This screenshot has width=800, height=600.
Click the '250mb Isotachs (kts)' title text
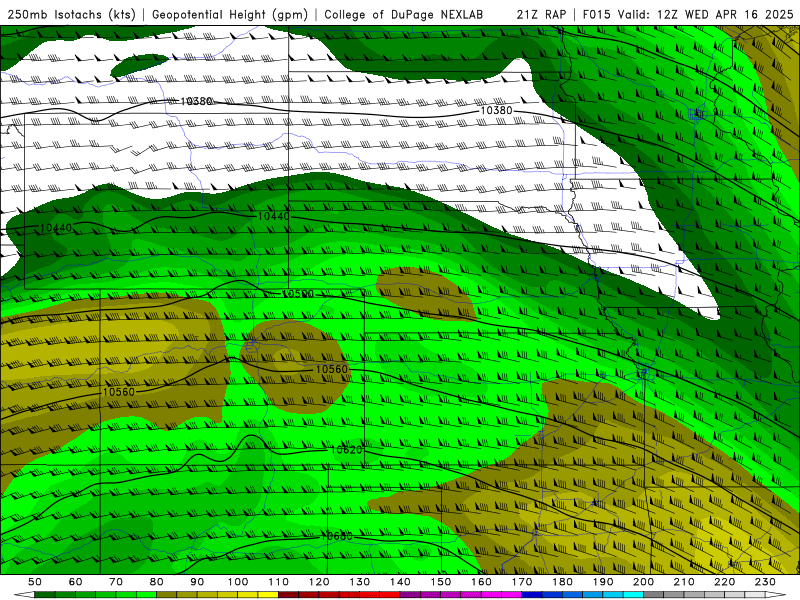tap(71, 15)
